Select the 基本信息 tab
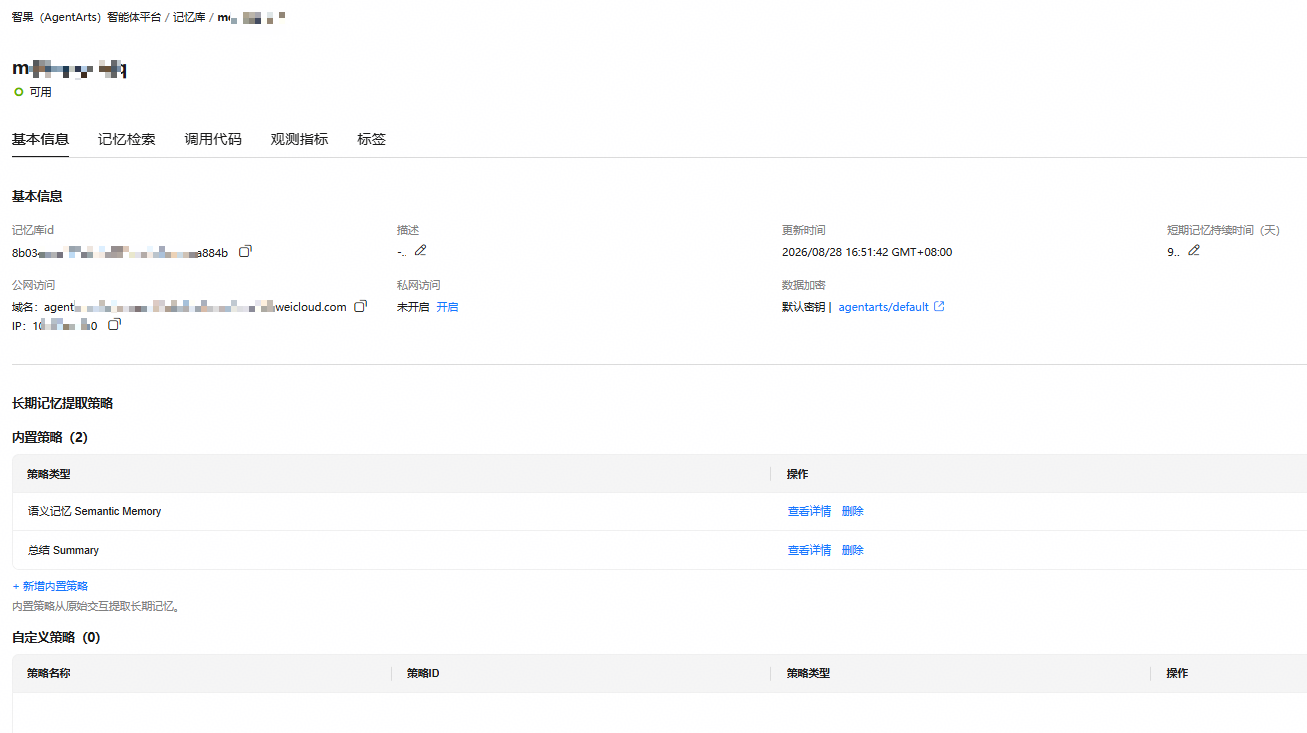 tap(40, 140)
